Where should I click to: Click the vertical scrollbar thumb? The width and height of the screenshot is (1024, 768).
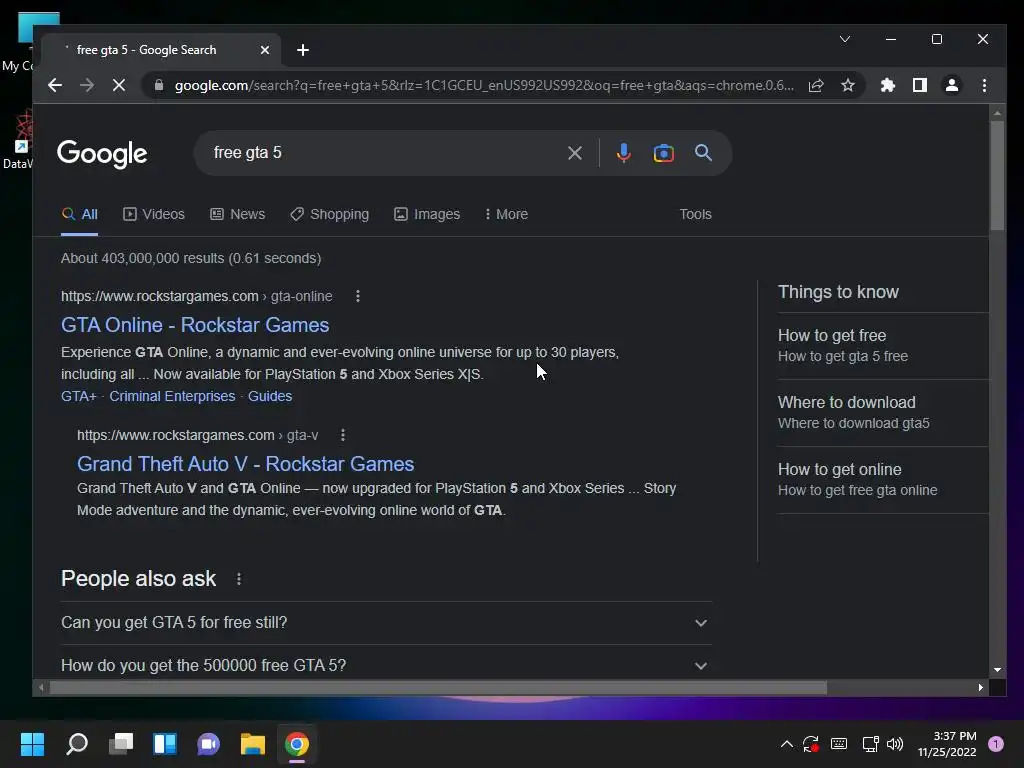997,175
